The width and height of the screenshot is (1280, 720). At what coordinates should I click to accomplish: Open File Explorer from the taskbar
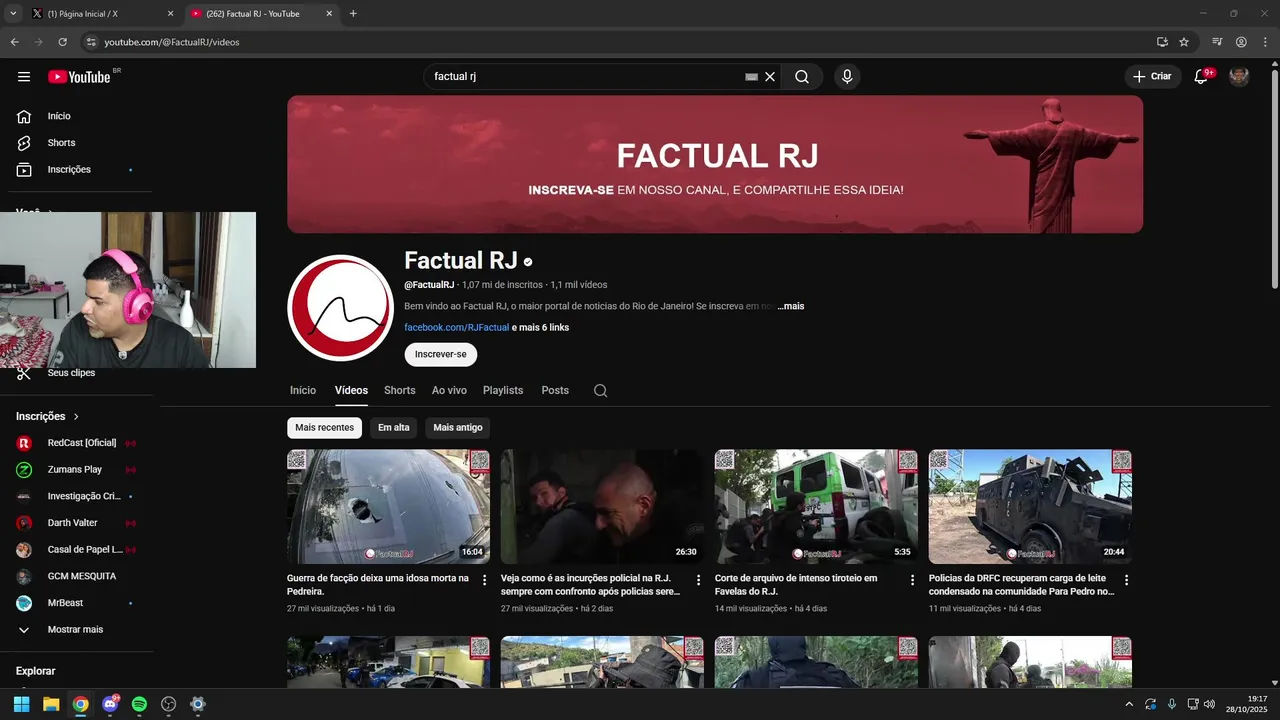click(x=51, y=704)
